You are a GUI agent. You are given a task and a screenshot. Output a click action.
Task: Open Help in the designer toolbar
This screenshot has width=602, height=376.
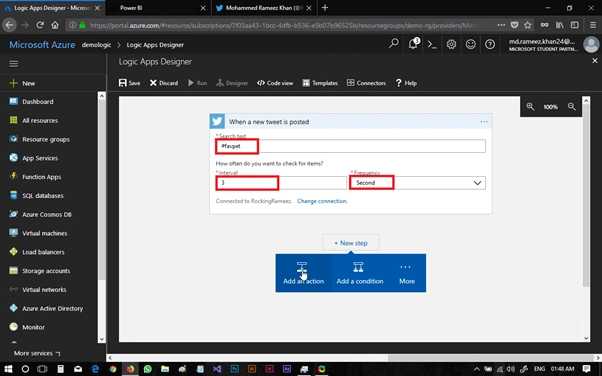click(x=406, y=83)
